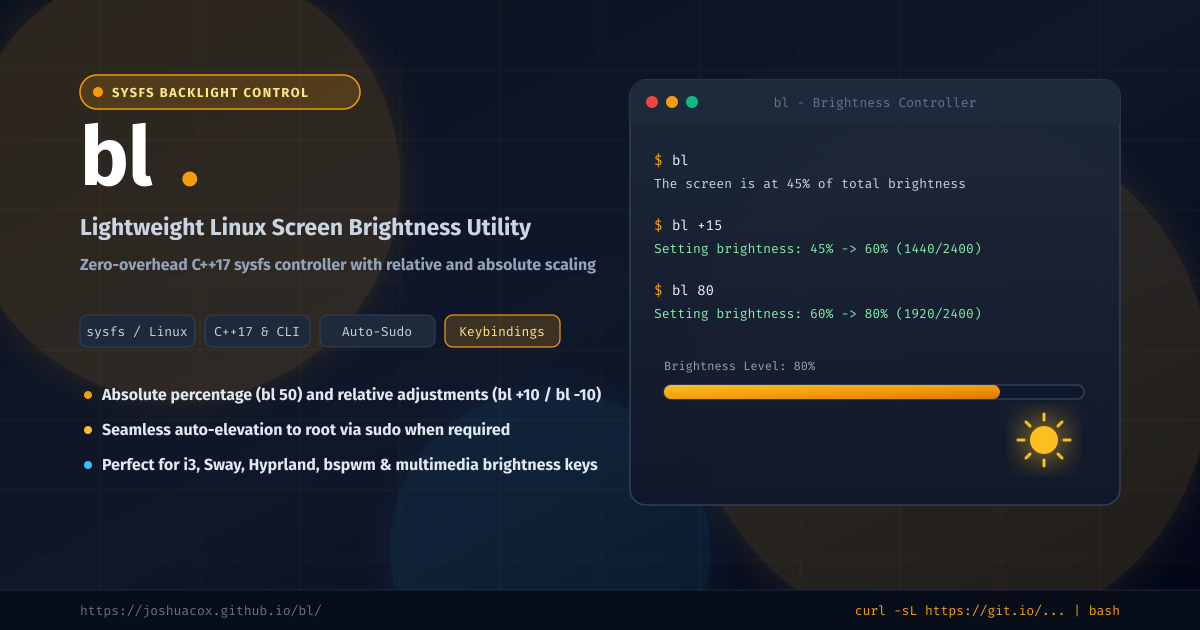The image size is (1200, 630).
Task: Click the yellow window dot
Action: (672, 102)
